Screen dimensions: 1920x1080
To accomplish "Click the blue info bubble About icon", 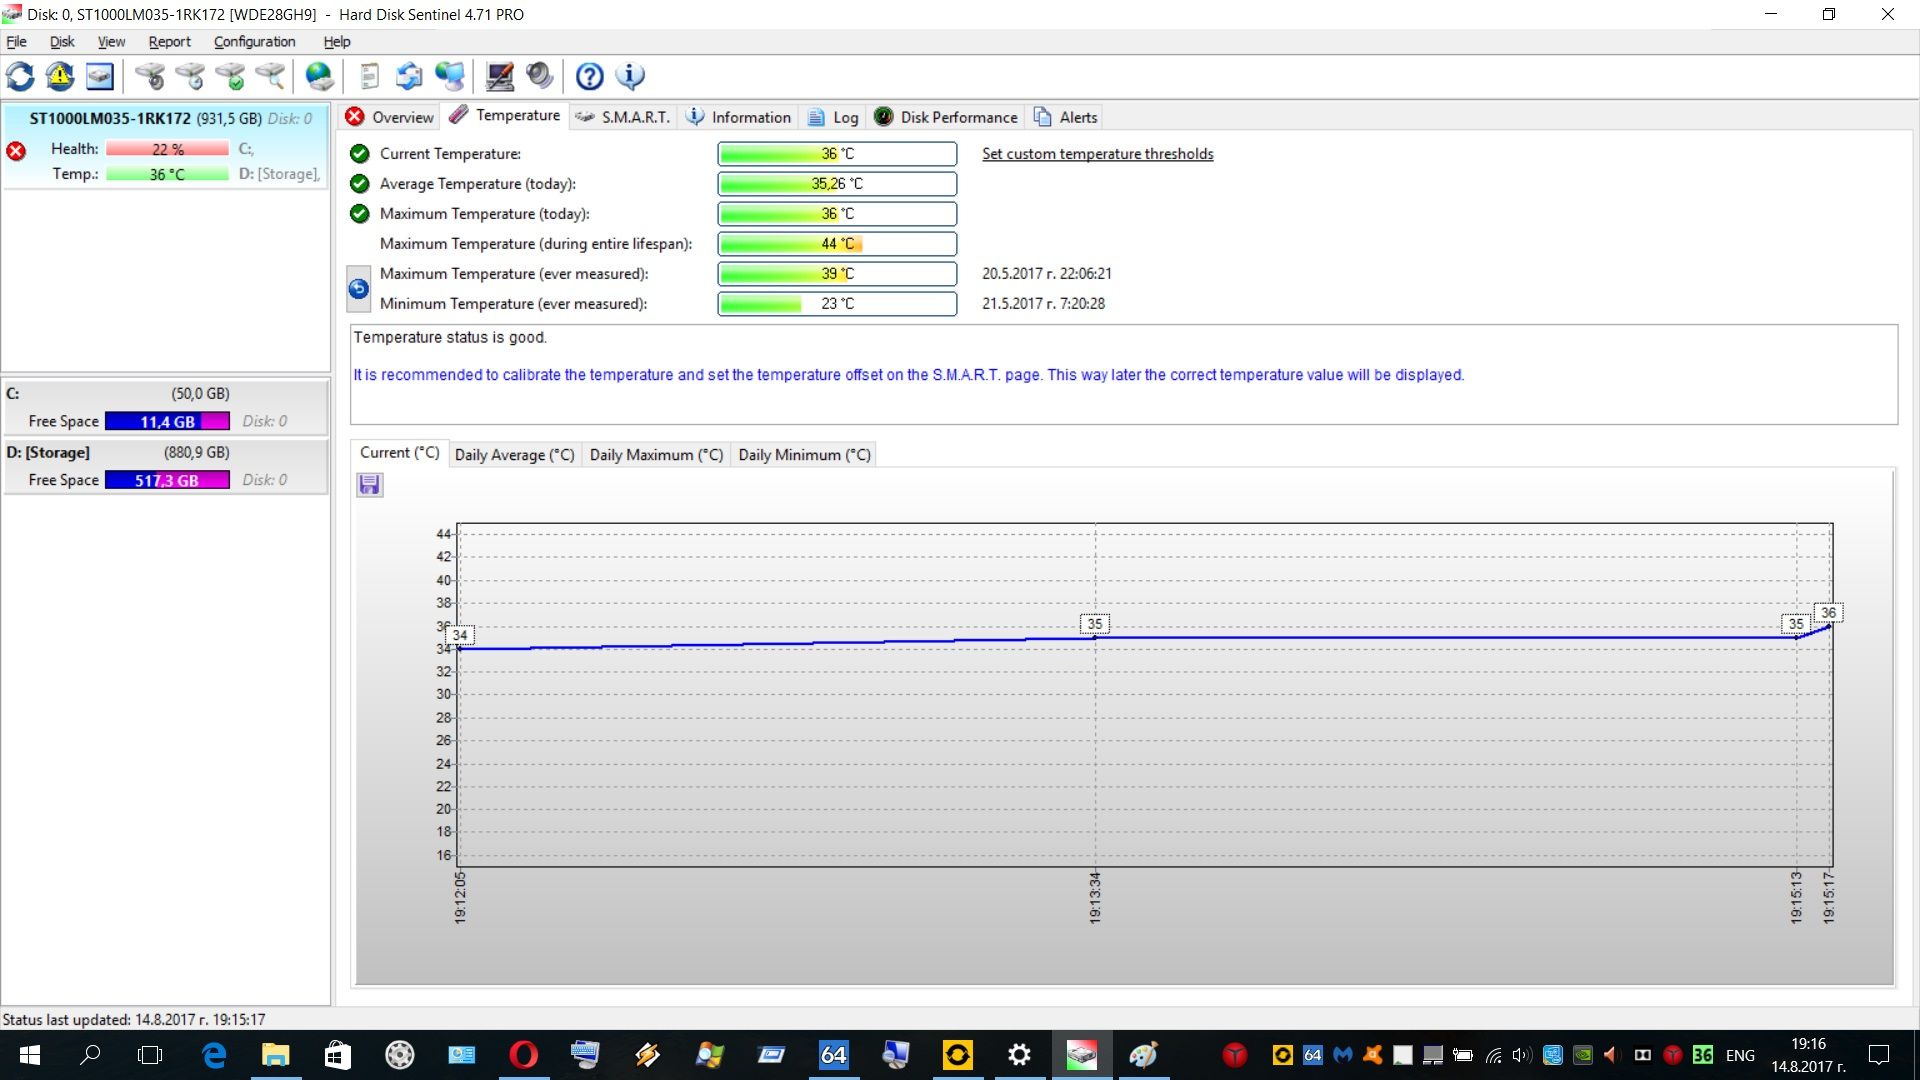I will pos(630,76).
